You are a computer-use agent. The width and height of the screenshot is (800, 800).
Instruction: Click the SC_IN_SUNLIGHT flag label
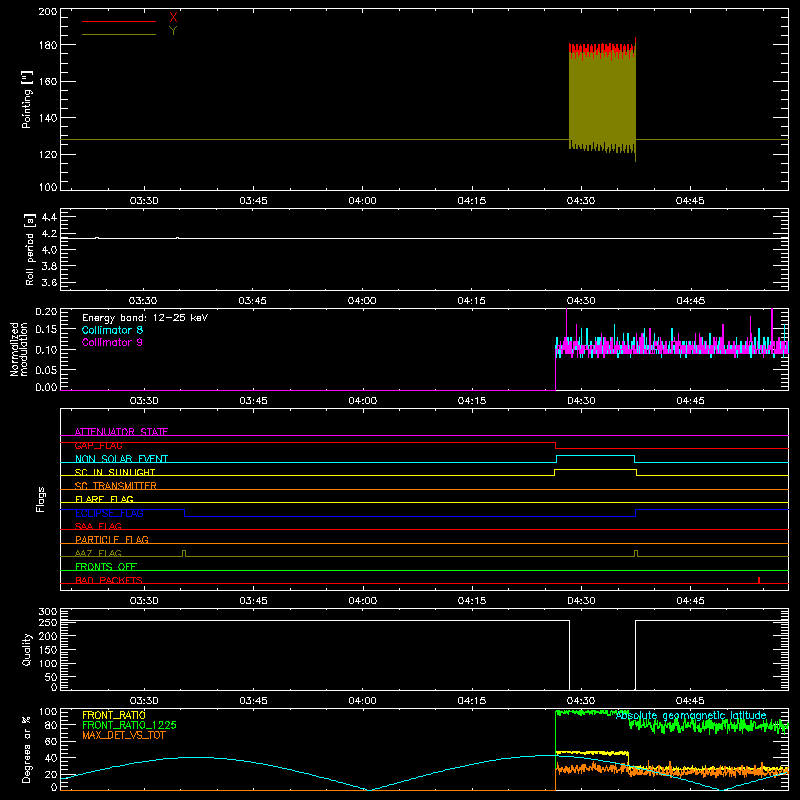115,472
